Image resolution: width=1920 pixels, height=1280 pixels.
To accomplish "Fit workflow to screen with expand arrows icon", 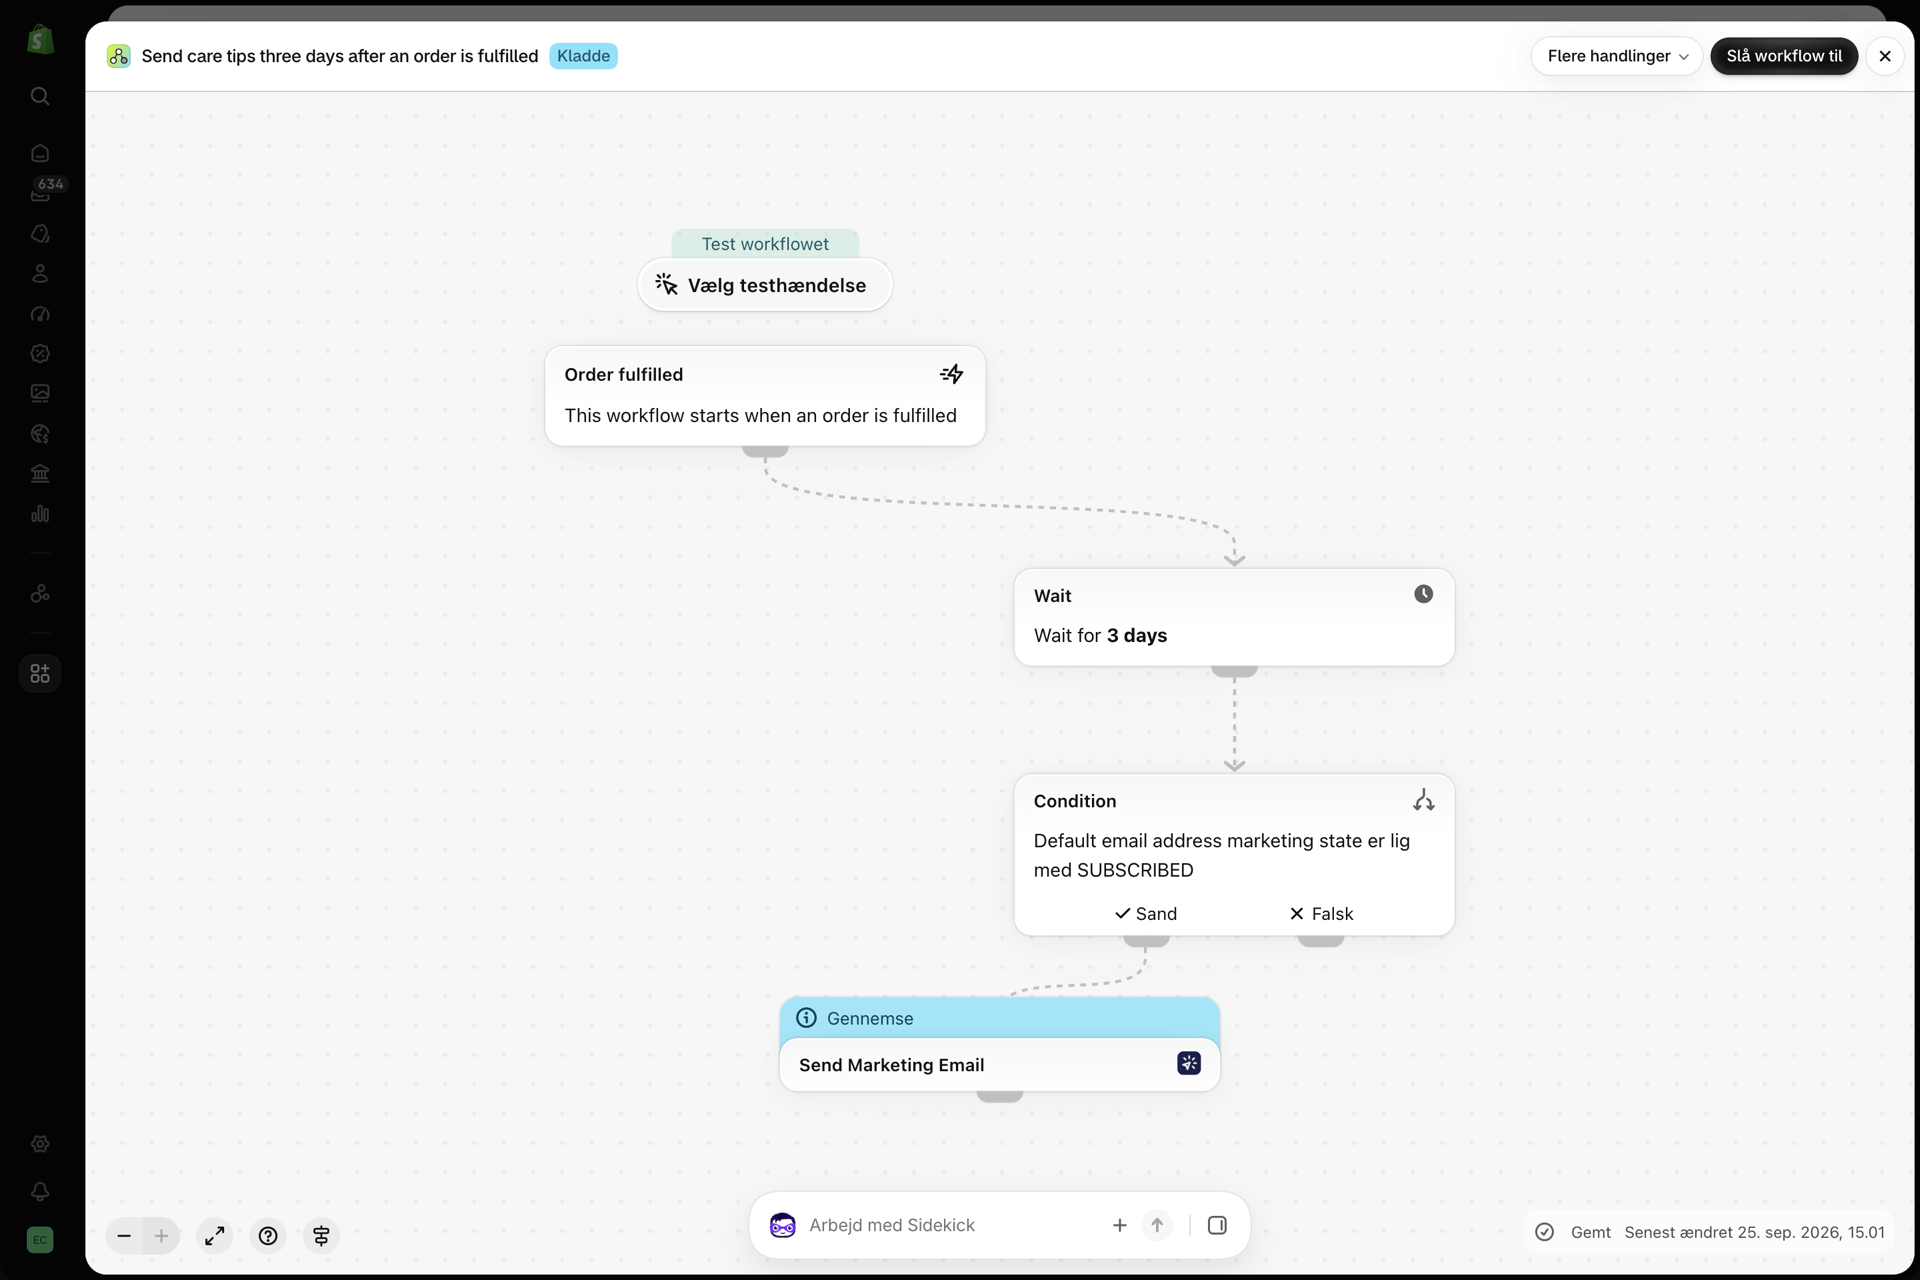I will click(x=215, y=1236).
